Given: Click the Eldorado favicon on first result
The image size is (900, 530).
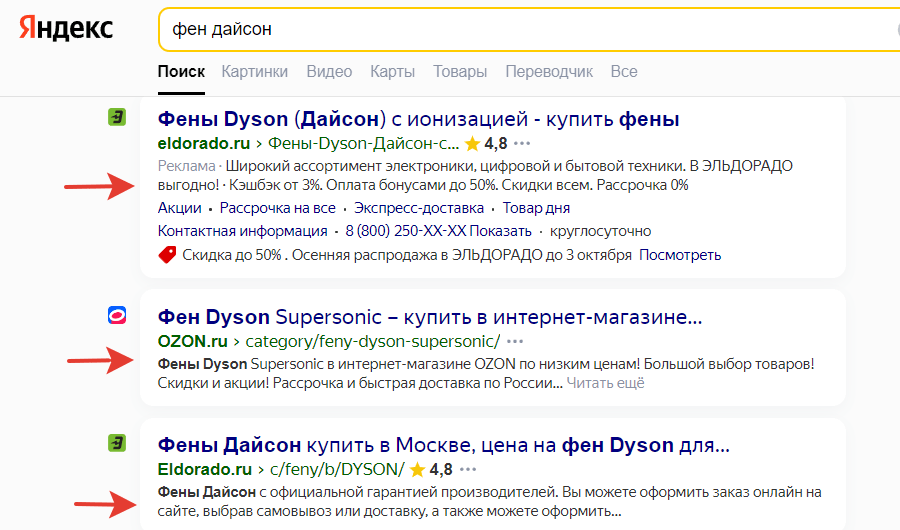Looking at the screenshot, I should point(117,117).
